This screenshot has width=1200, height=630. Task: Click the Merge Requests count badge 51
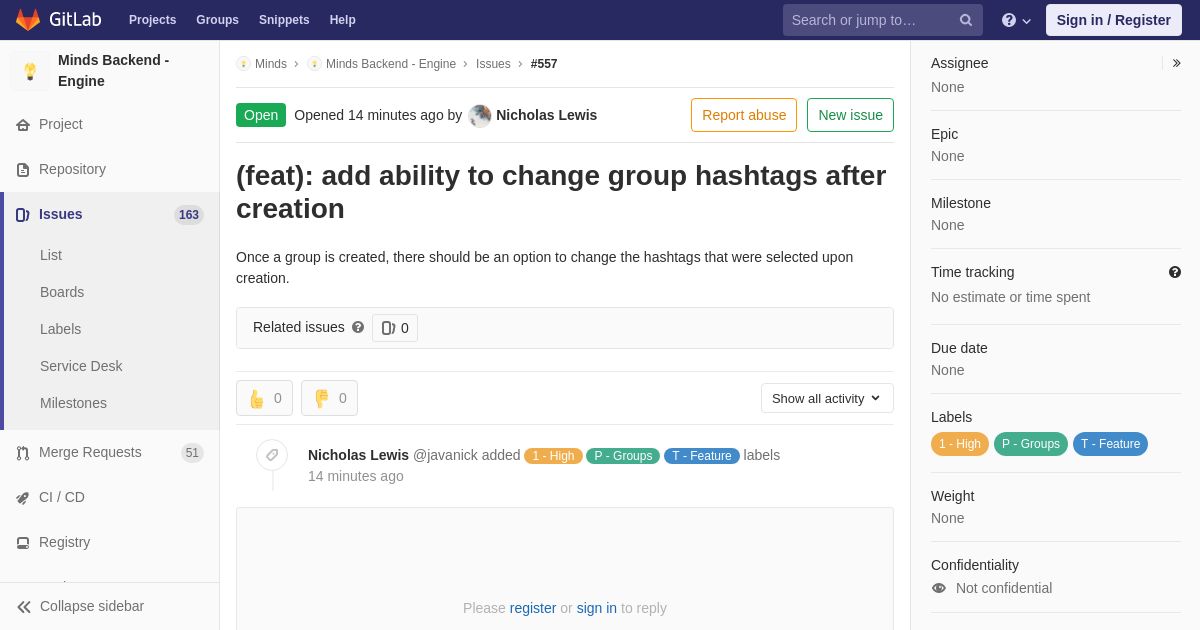coord(192,453)
